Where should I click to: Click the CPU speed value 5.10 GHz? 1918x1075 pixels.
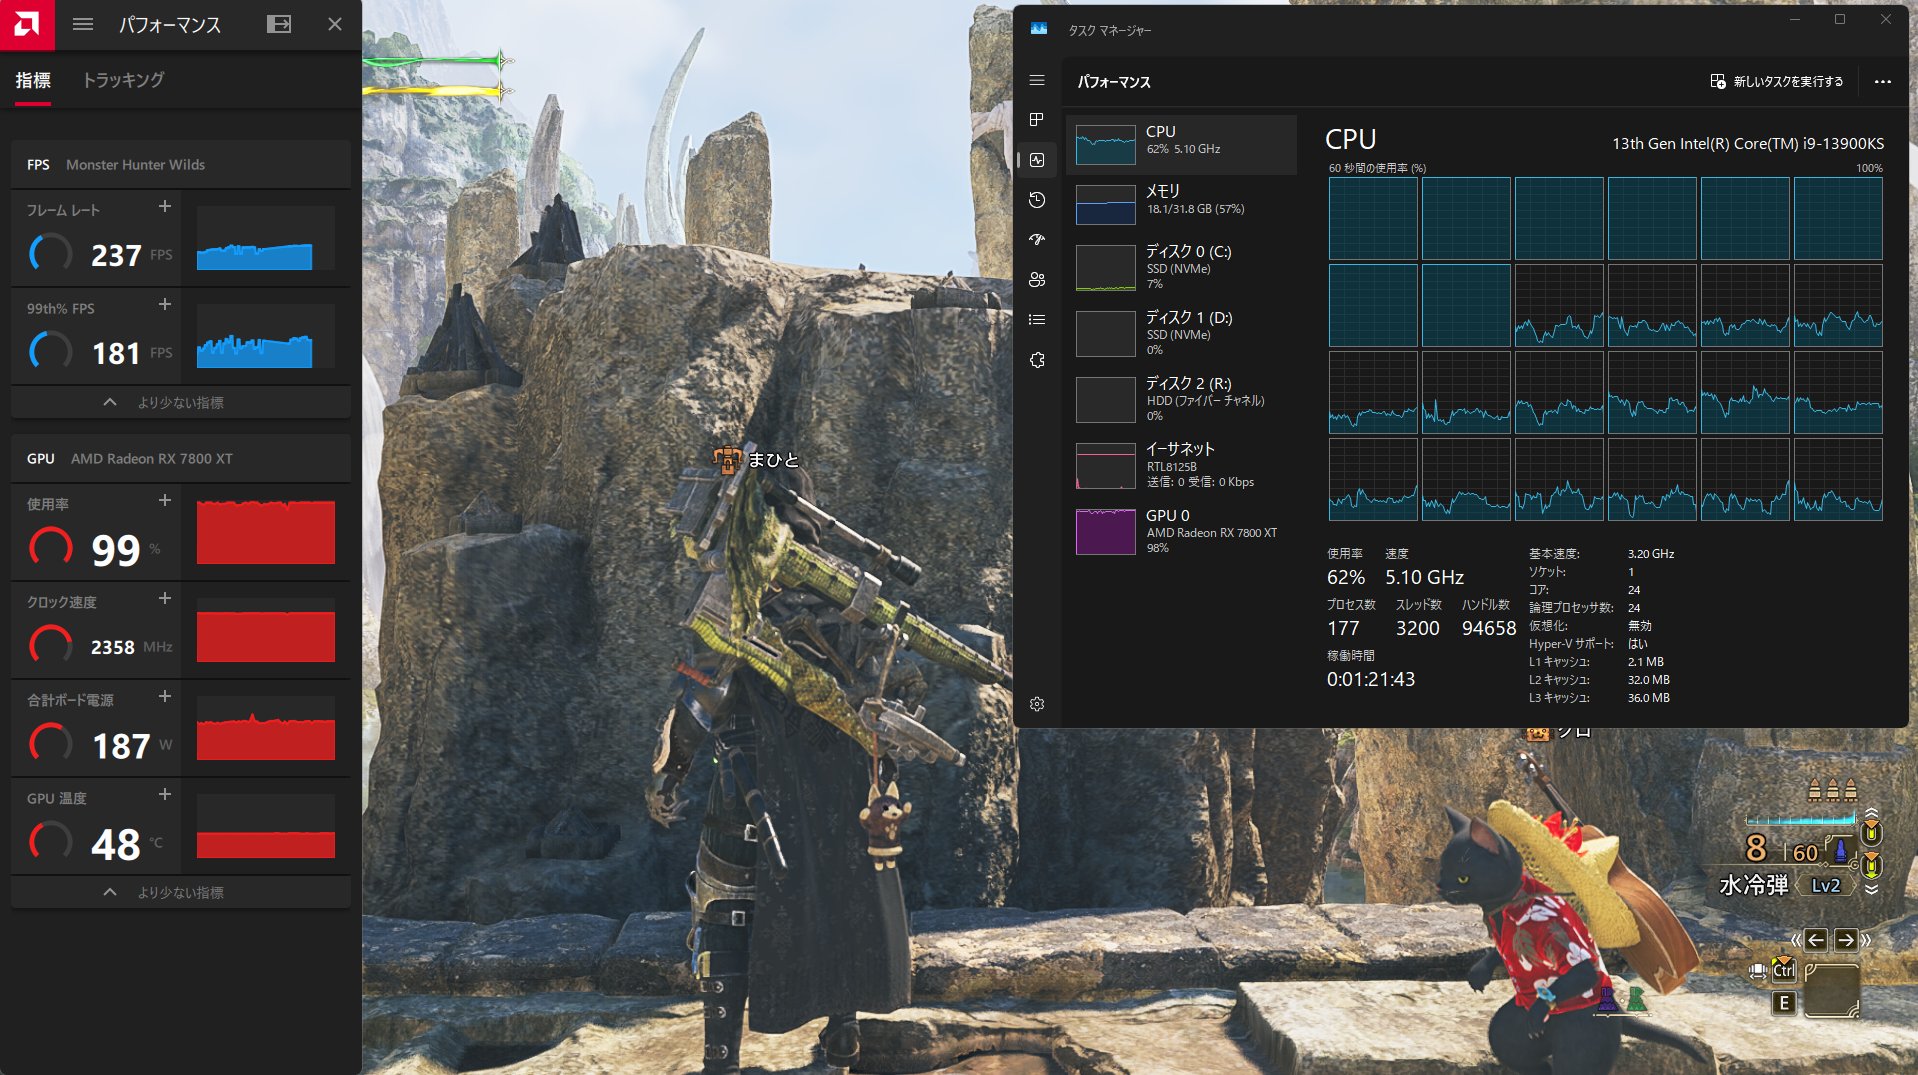pos(1424,577)
